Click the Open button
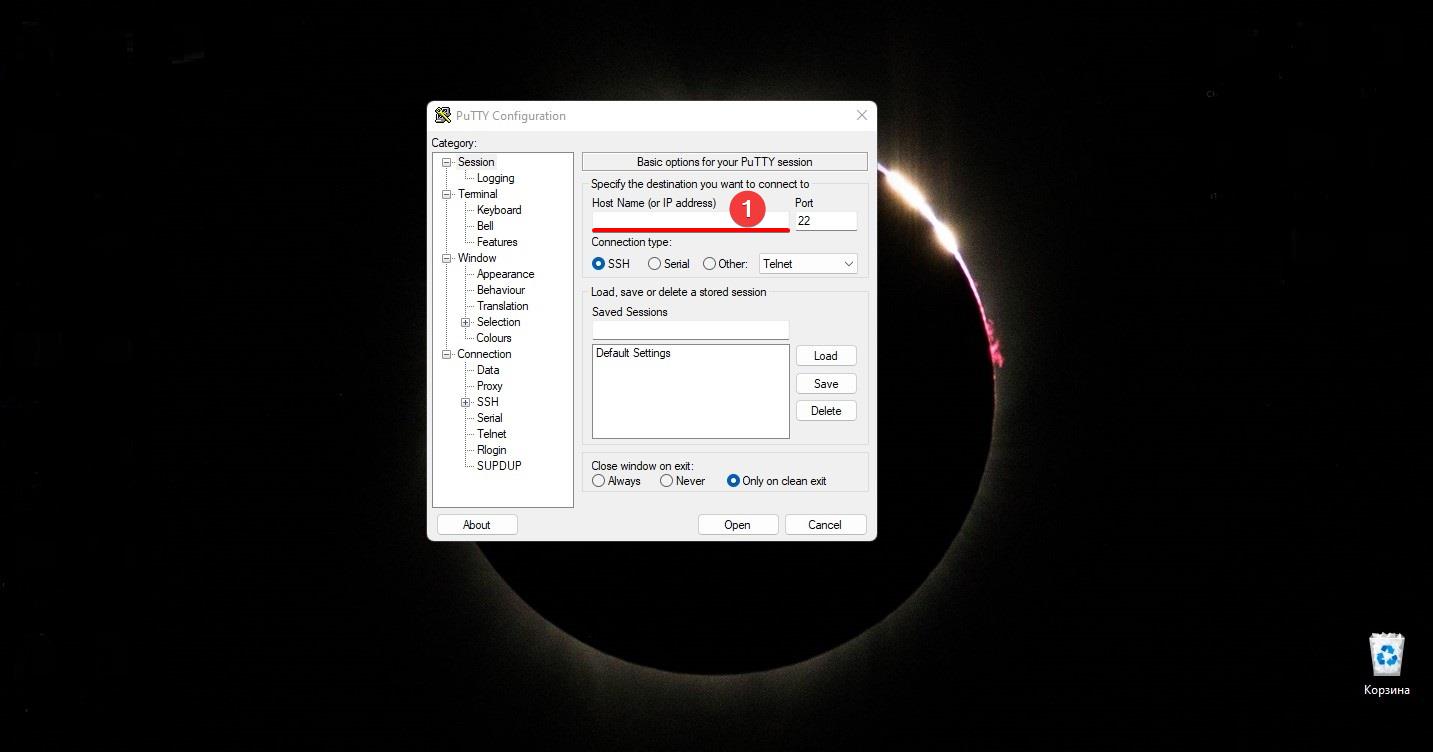 coord(737,525)
